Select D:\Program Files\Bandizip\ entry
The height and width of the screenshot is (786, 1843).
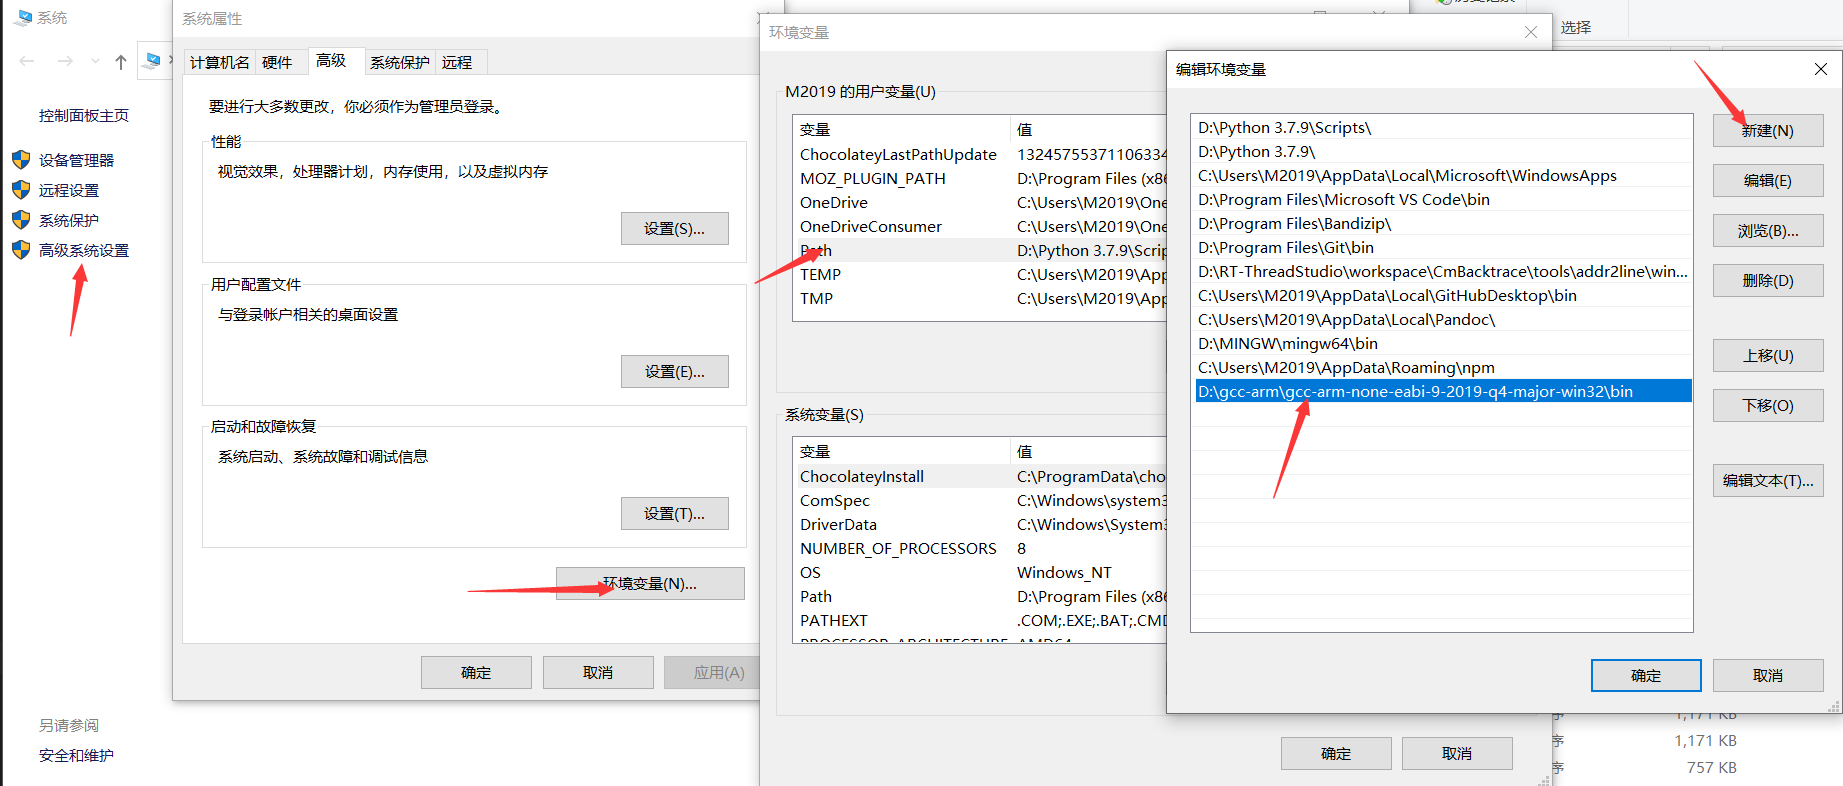point(1443,223)
